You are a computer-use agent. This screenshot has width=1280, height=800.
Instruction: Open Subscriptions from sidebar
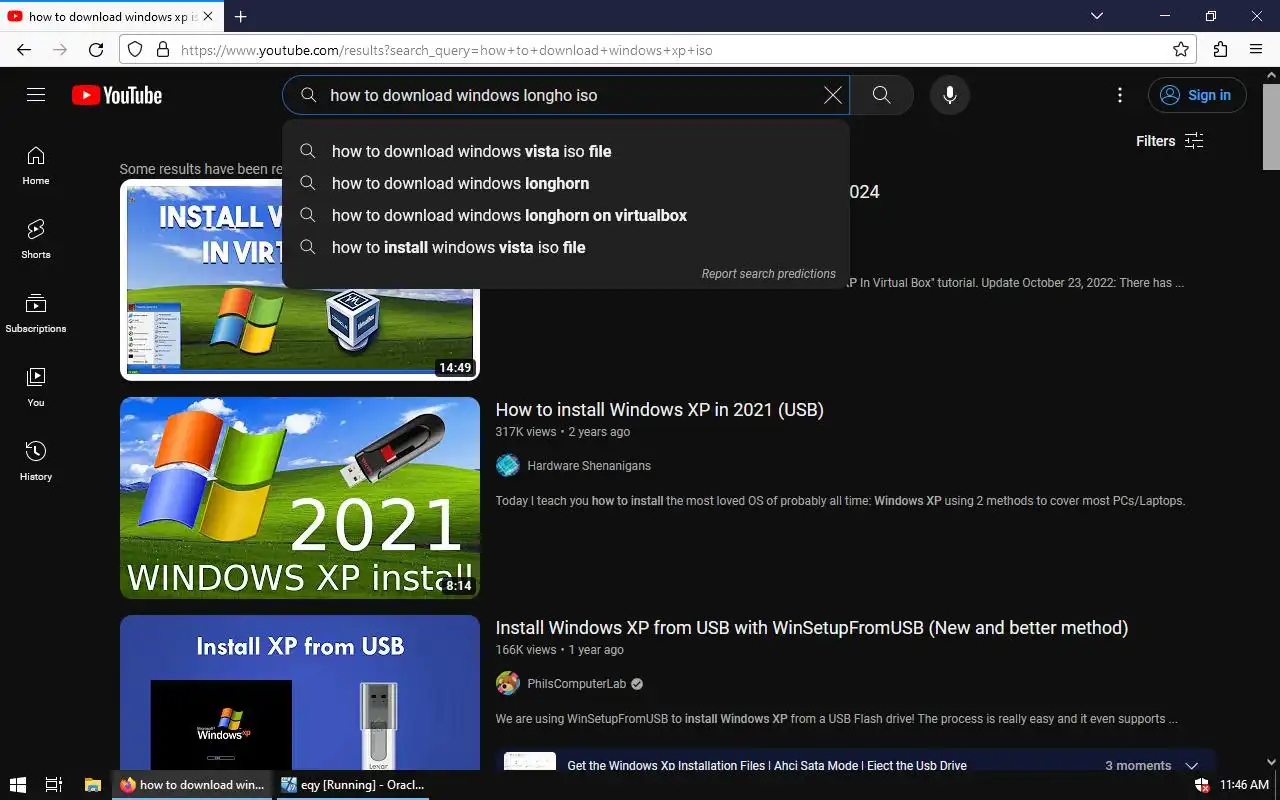click(x=36, y=314)
